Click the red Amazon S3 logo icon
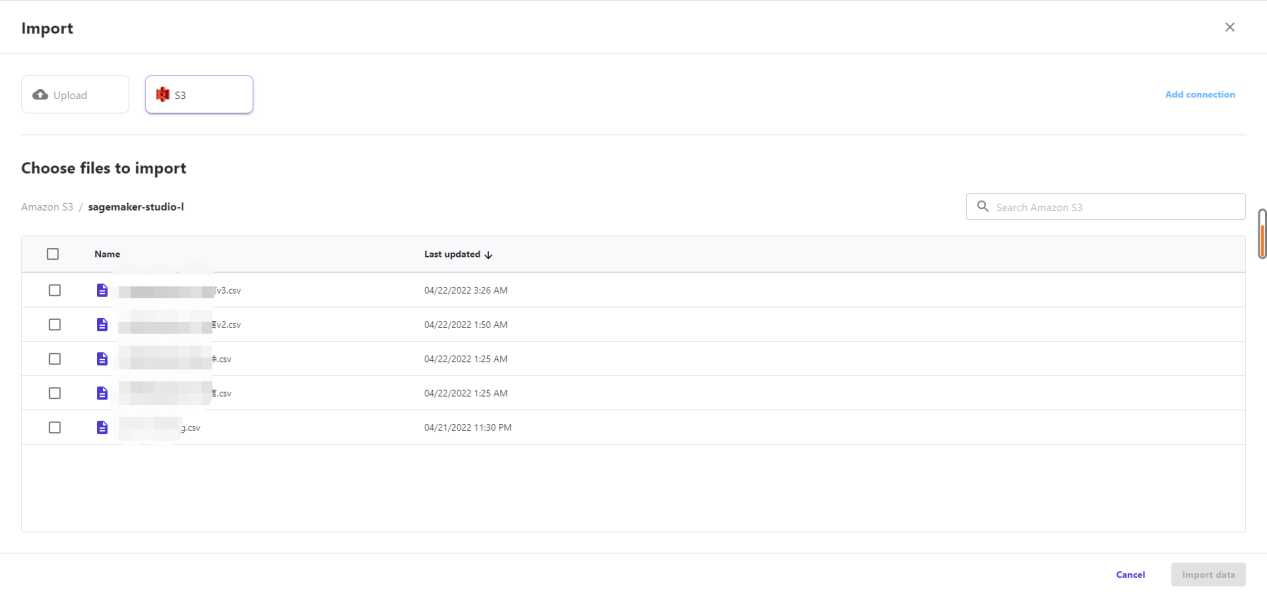Screen dimensions: 1267x595 pos(163,95)
